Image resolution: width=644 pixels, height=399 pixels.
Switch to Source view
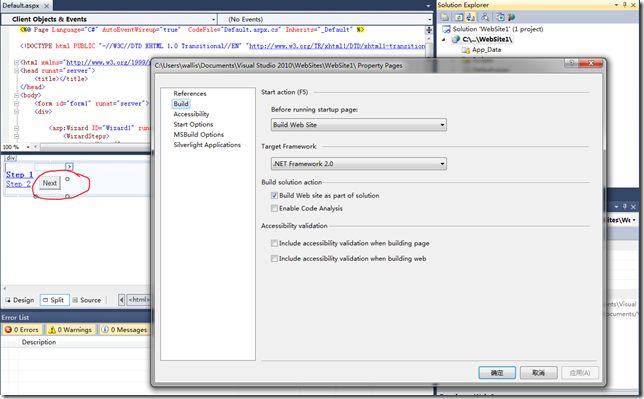point(87,300)
